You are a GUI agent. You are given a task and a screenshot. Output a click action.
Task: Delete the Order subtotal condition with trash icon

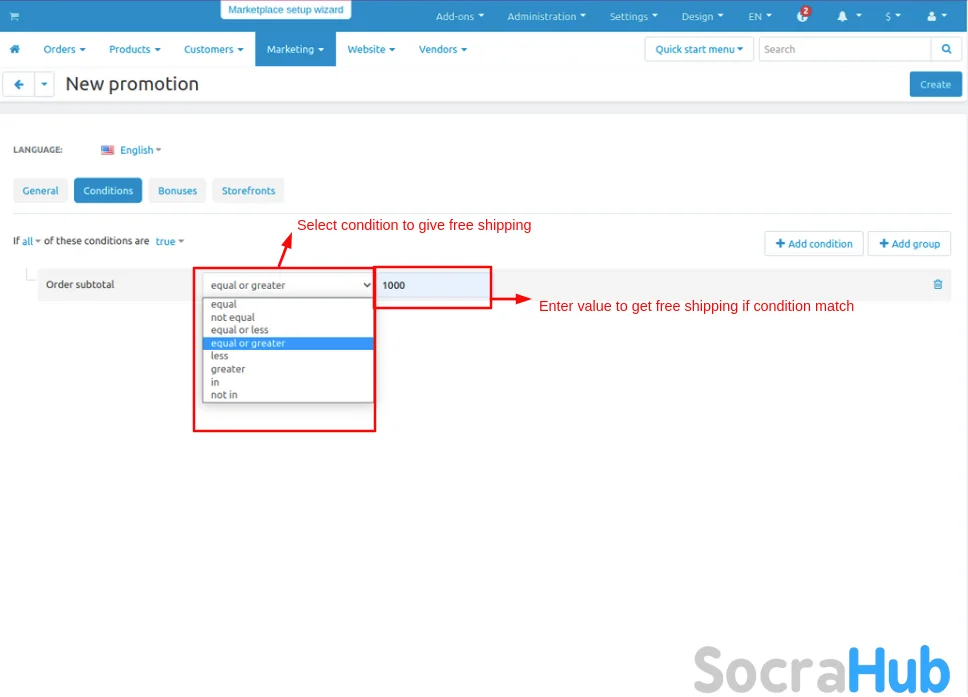[937, 285]
